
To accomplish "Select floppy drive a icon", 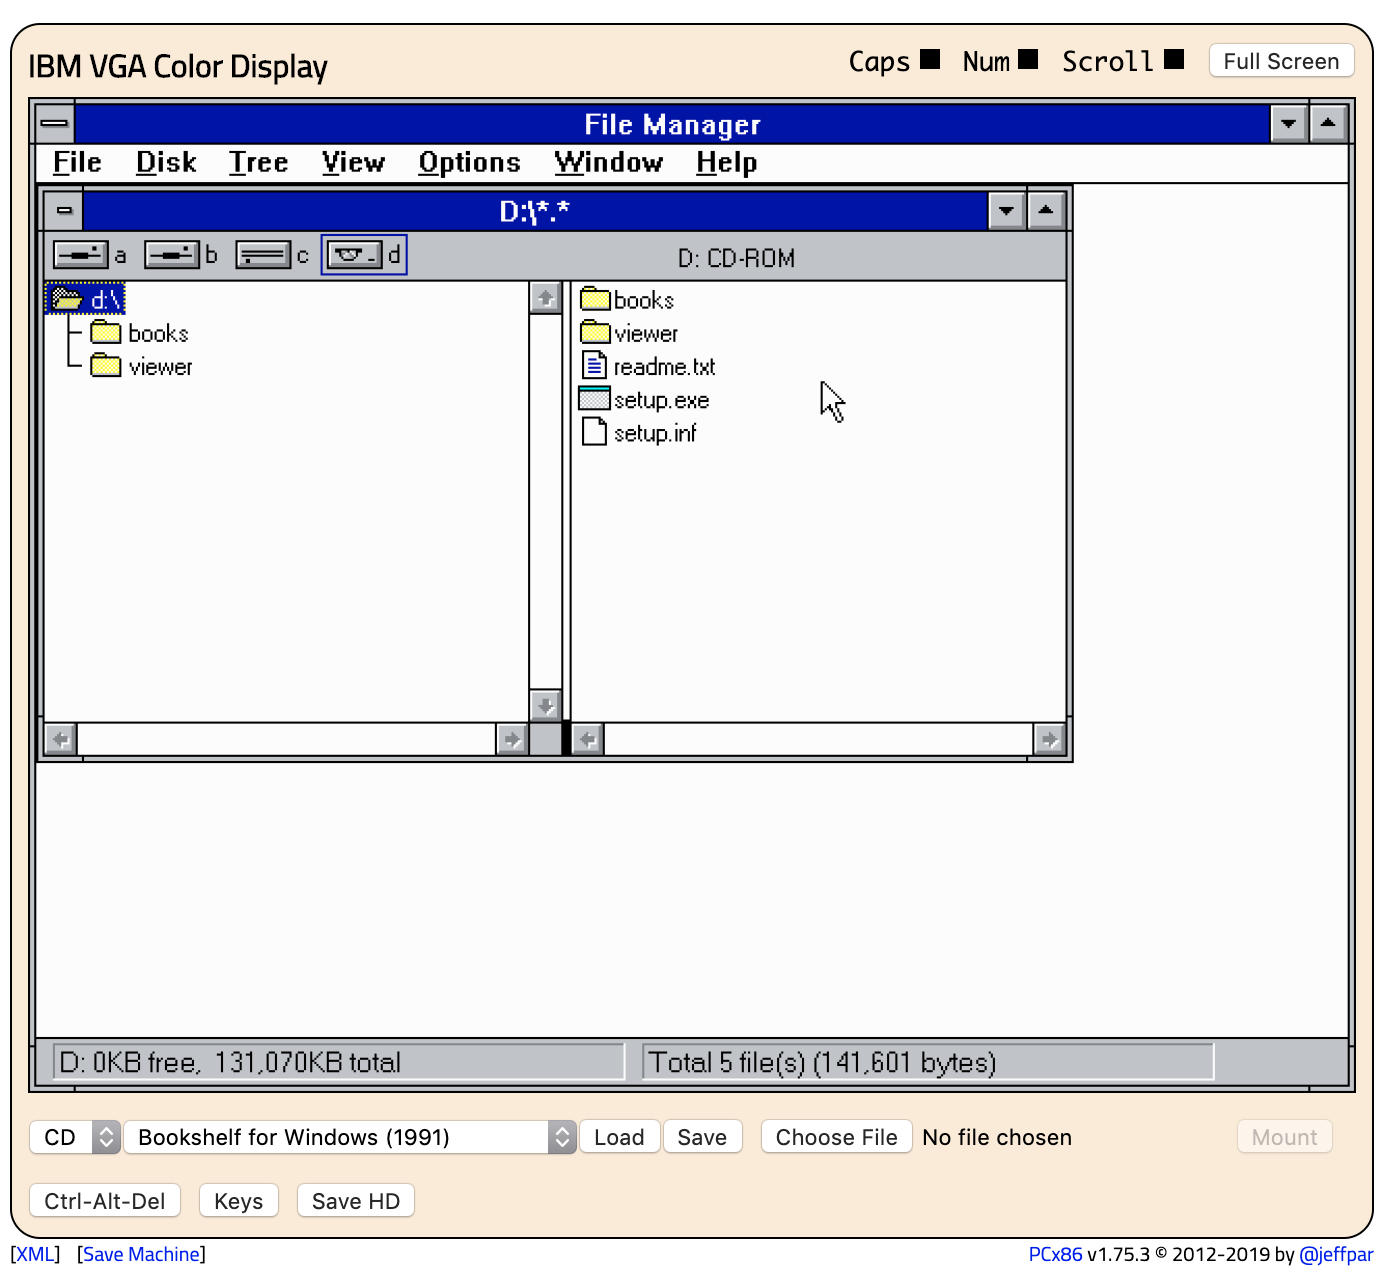I will pyautogui.click(x=81, y=254).
